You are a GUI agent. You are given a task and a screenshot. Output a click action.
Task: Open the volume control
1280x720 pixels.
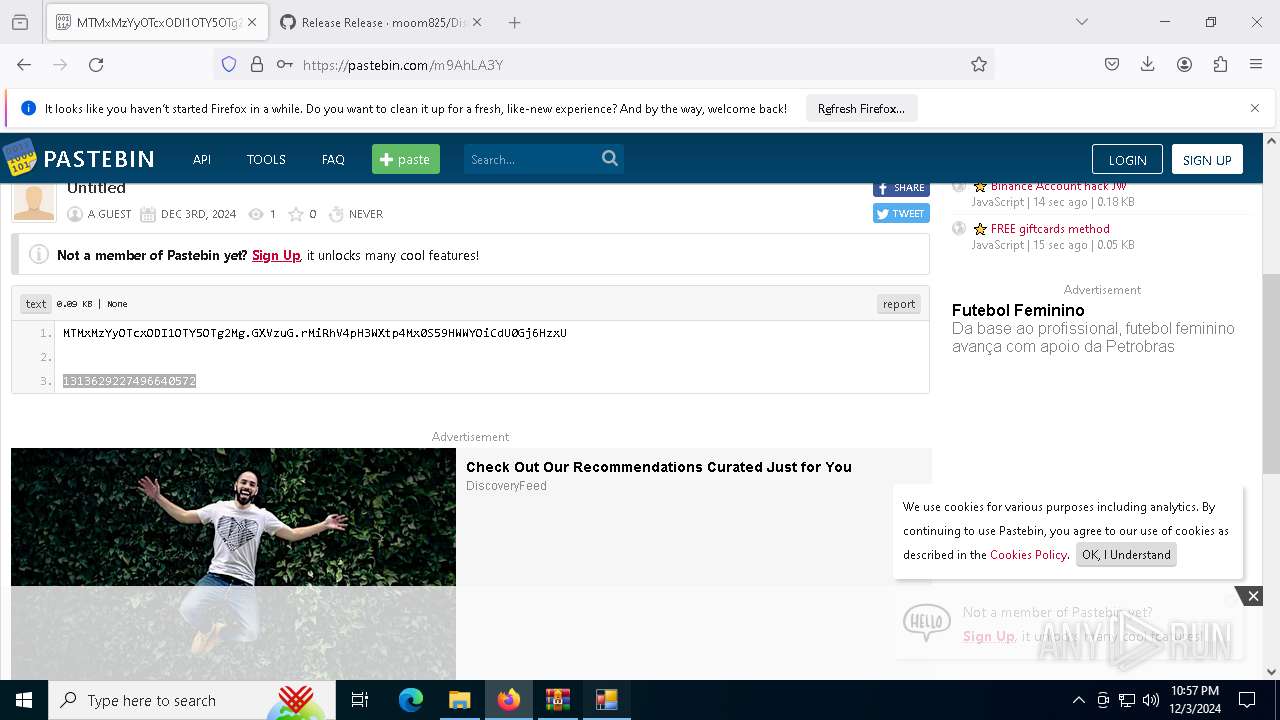1151,700
